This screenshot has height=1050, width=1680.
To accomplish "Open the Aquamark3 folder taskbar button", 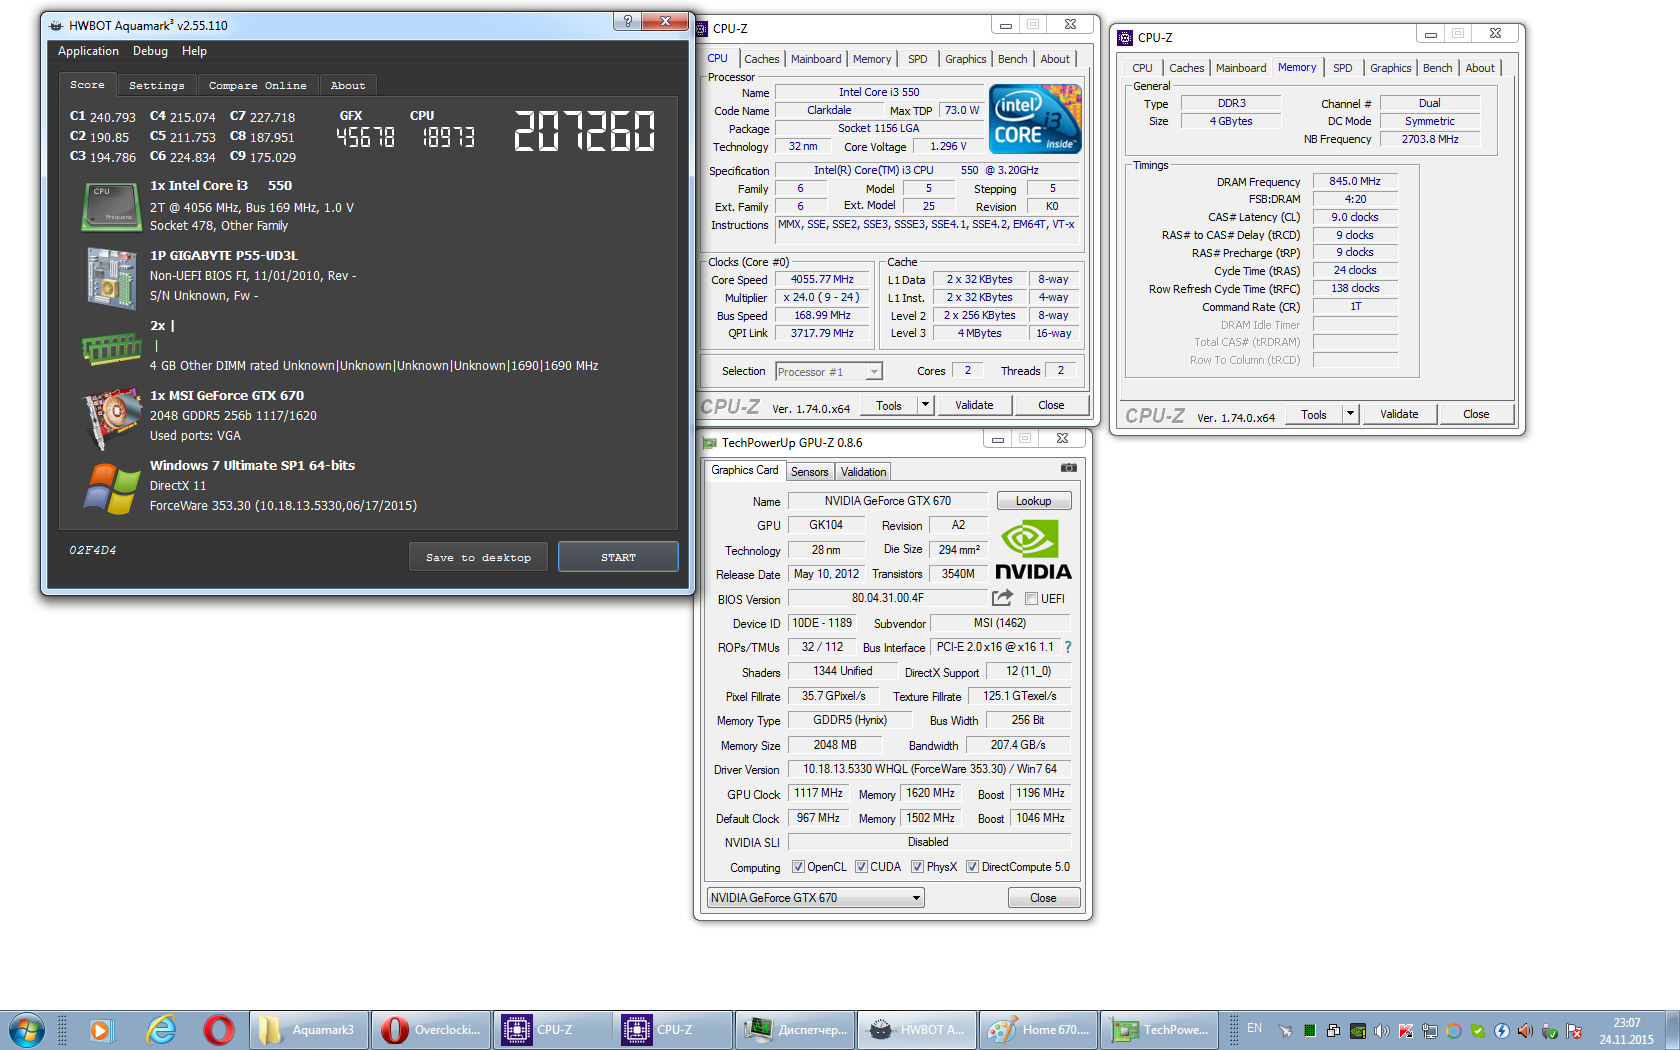I will point(308,1029).
